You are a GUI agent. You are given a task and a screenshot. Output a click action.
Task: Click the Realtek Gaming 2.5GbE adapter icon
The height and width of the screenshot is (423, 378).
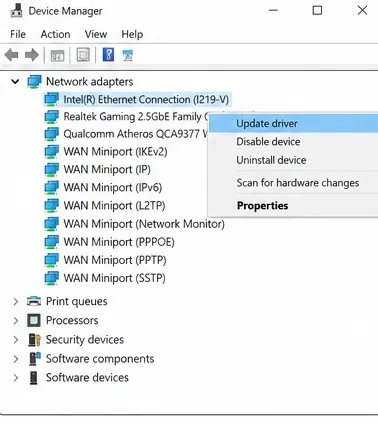[x=52, y=117]
